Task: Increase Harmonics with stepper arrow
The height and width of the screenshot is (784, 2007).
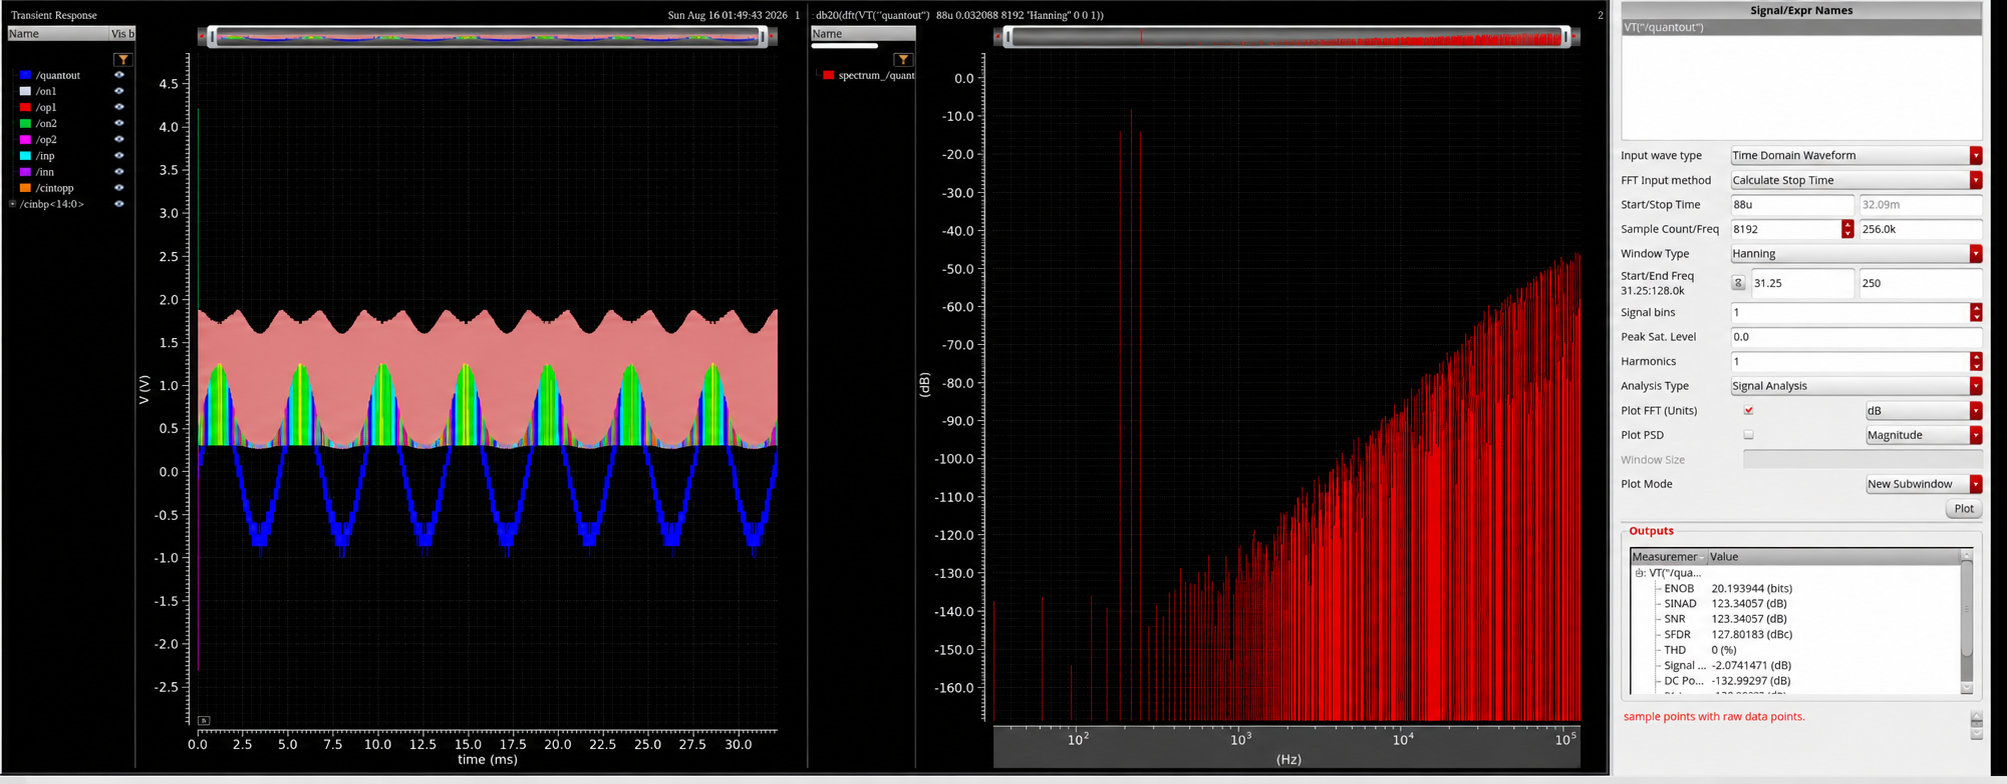Action: click(x=1976, y=357)
